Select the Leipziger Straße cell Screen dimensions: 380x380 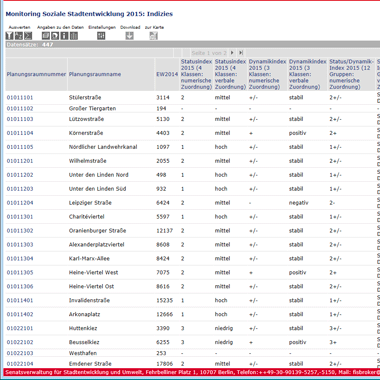[90, 203]
